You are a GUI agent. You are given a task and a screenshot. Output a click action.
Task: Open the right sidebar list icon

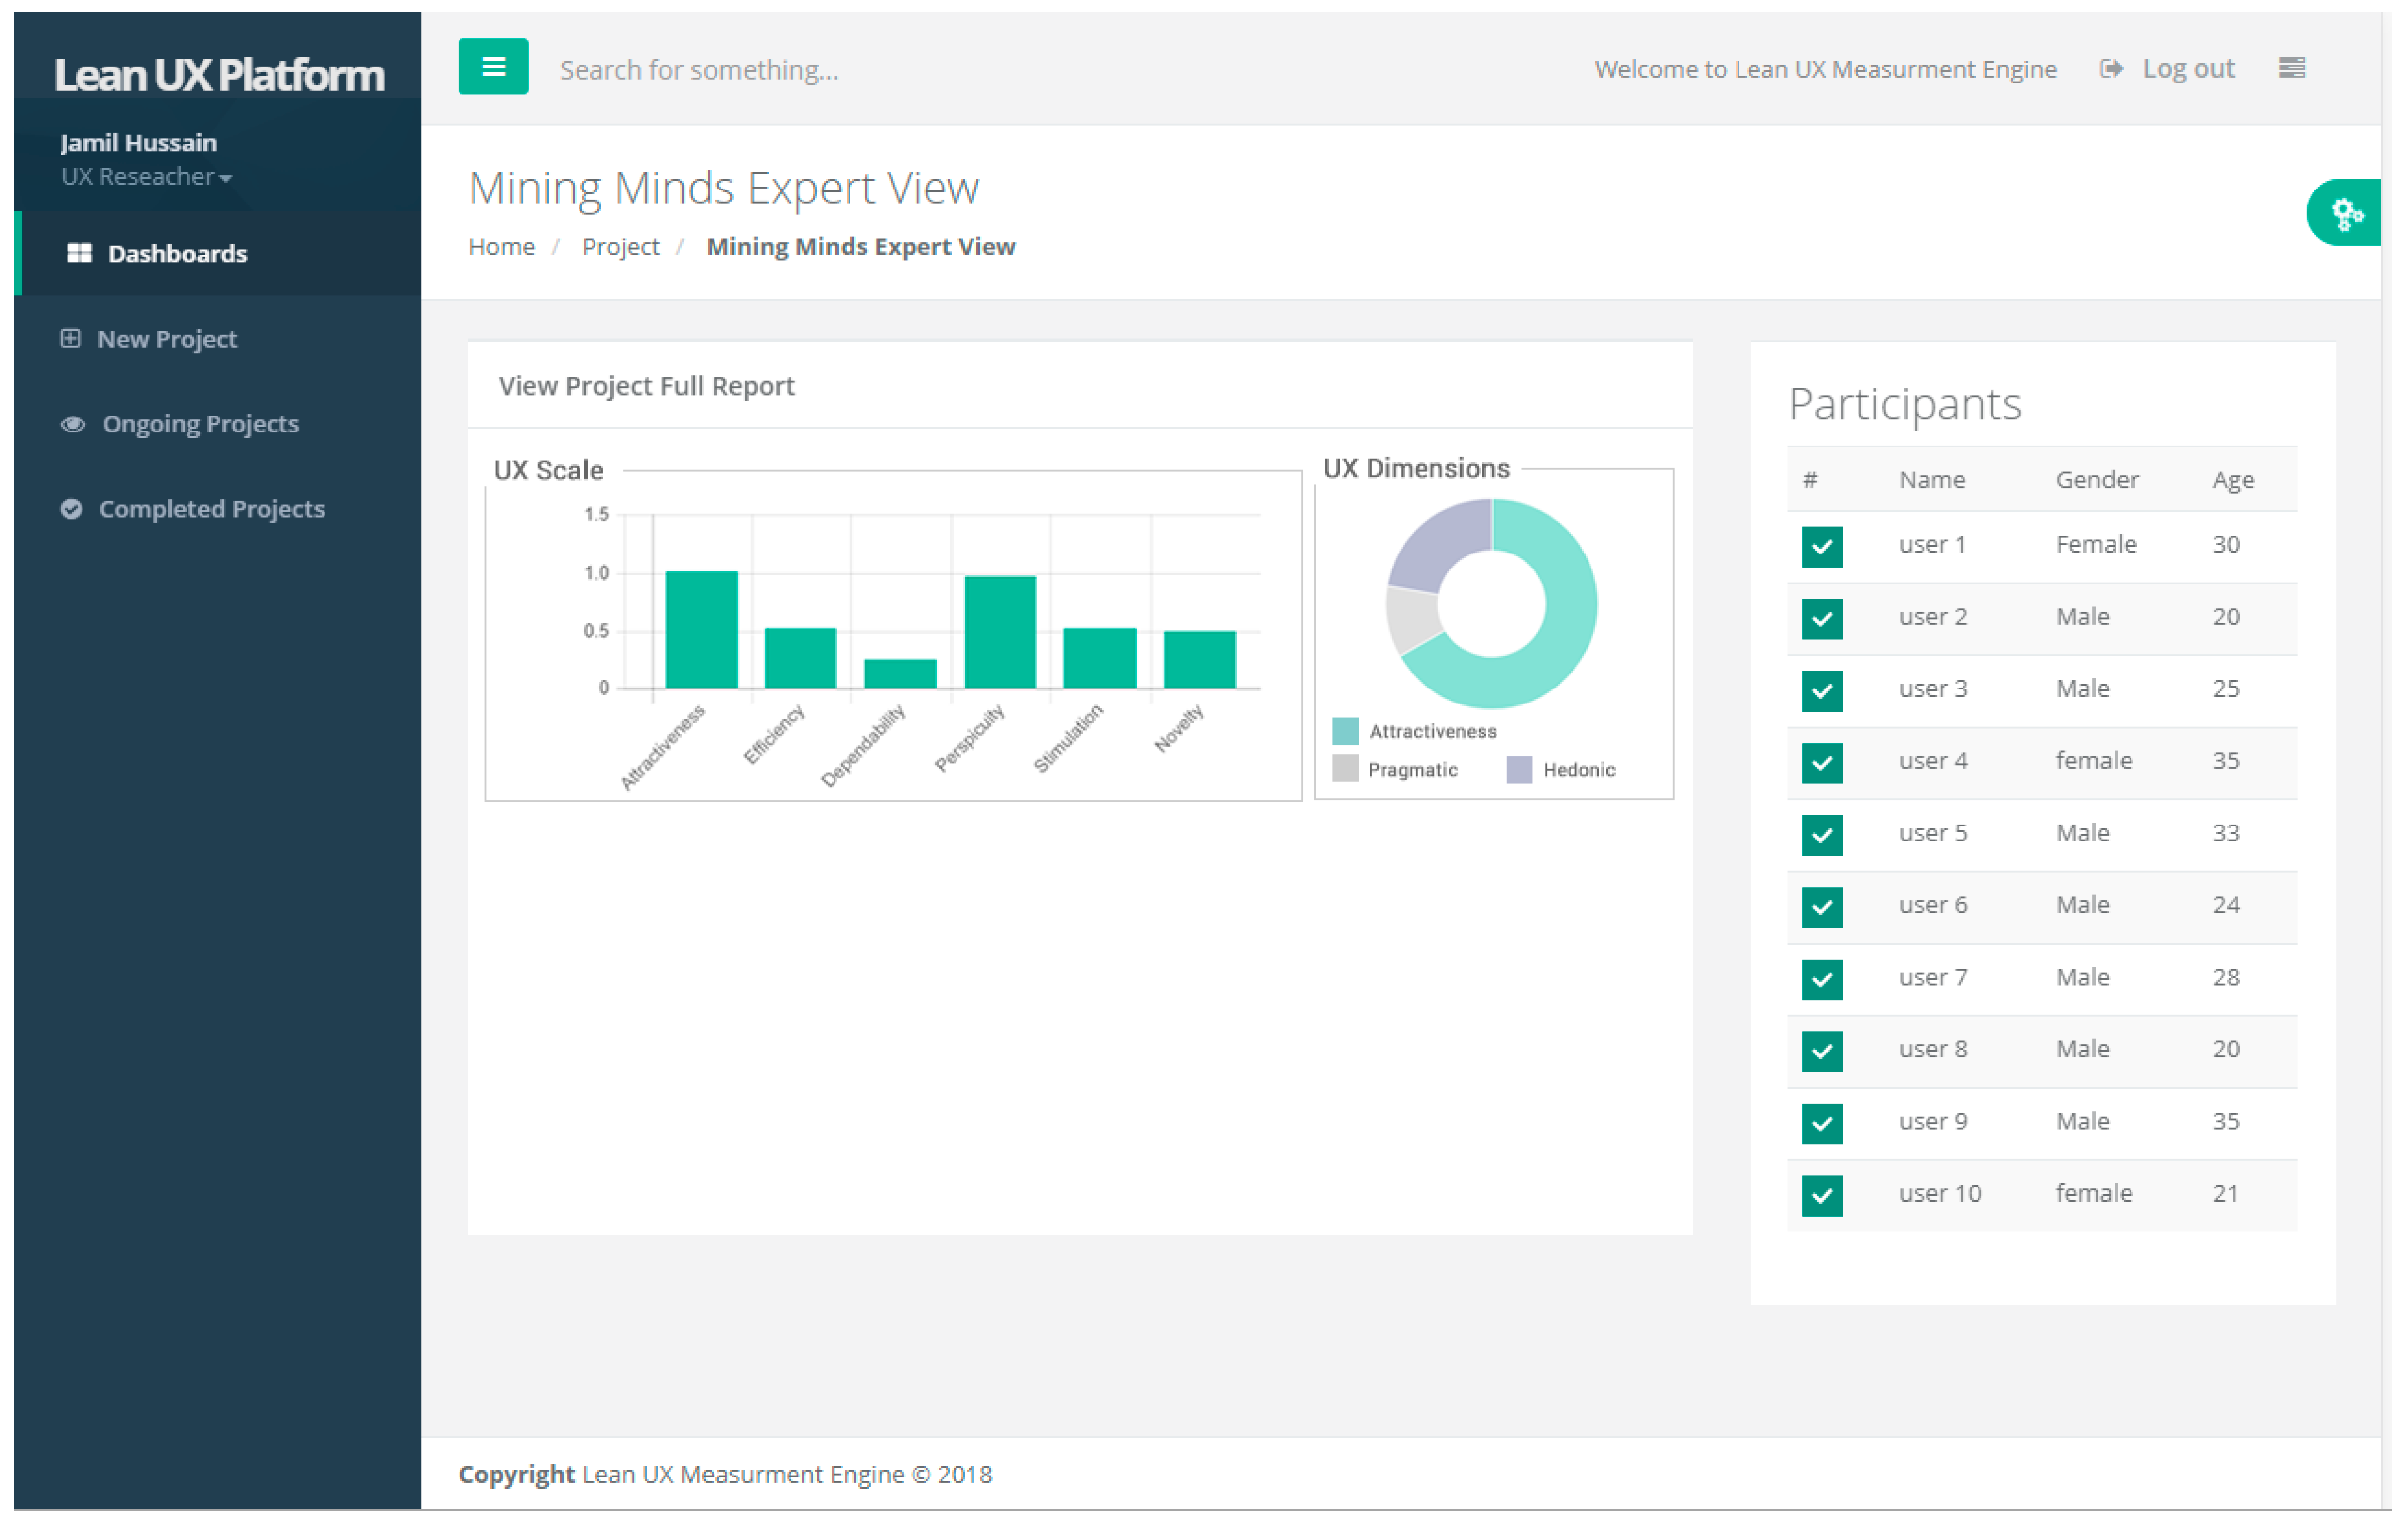2292,68
